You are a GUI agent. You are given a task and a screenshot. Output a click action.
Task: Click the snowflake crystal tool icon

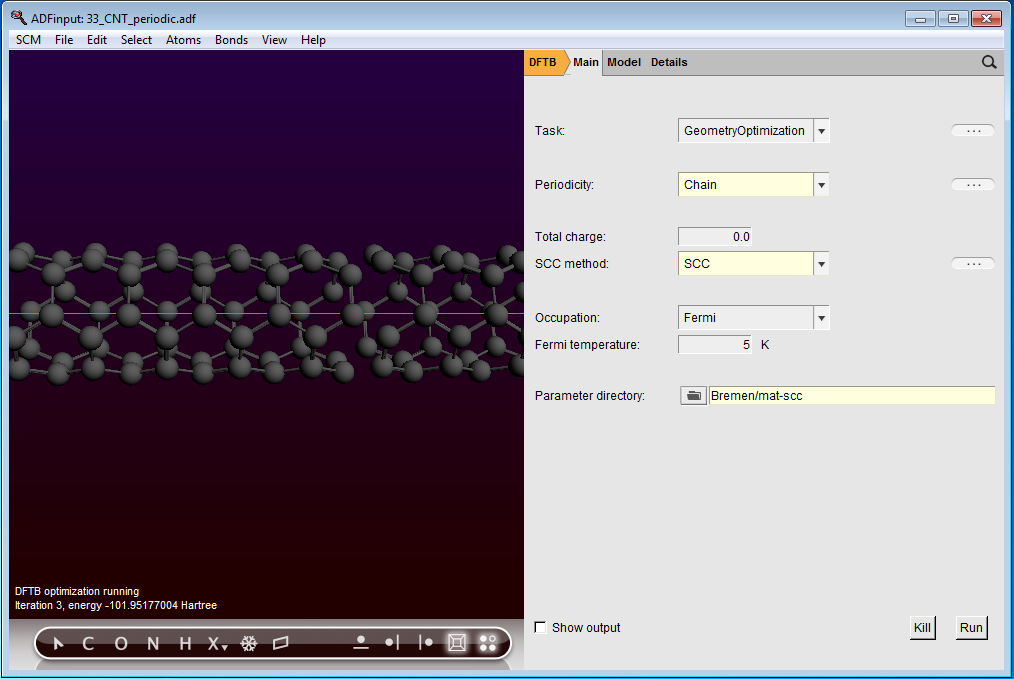click(249, 643)
